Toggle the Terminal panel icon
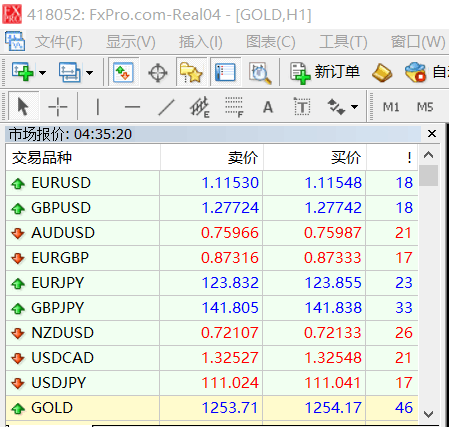Viewport: 449px width, 427px height. (x=225, y=72)
